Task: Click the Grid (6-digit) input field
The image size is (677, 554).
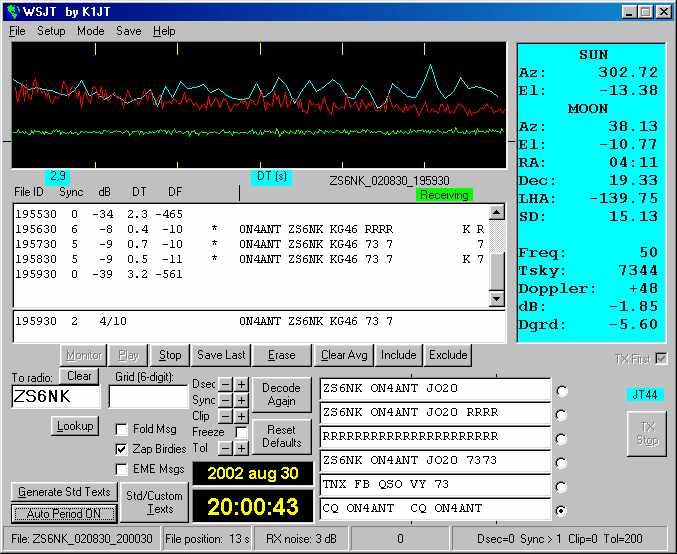Action: (x=149, y=396)
